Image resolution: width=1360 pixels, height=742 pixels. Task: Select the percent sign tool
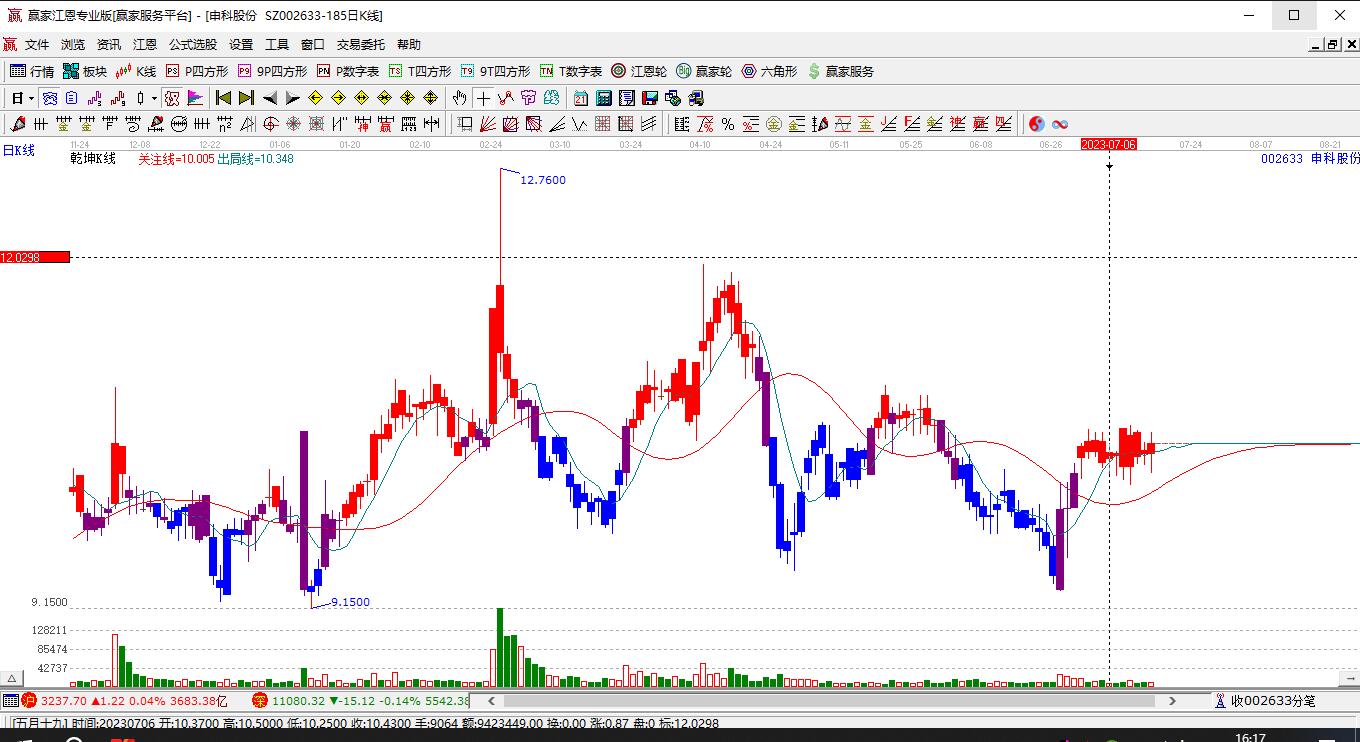pos(728,124)
